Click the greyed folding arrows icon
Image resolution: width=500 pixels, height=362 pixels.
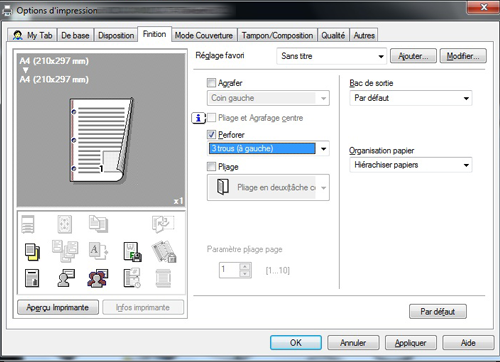163,224
